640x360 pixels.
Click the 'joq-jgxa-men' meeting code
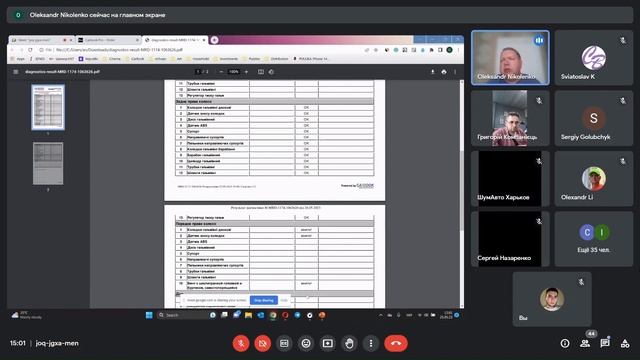pyautogui.click(x=57, y=343)
